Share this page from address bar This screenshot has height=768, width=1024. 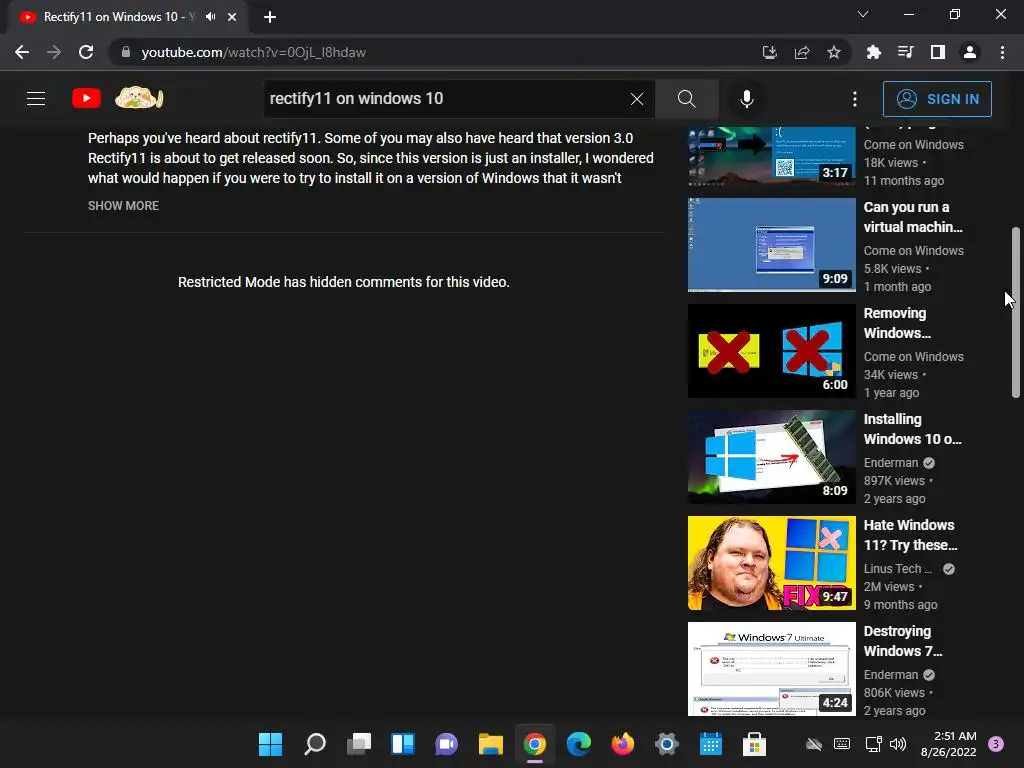click(x=802, y=52)
